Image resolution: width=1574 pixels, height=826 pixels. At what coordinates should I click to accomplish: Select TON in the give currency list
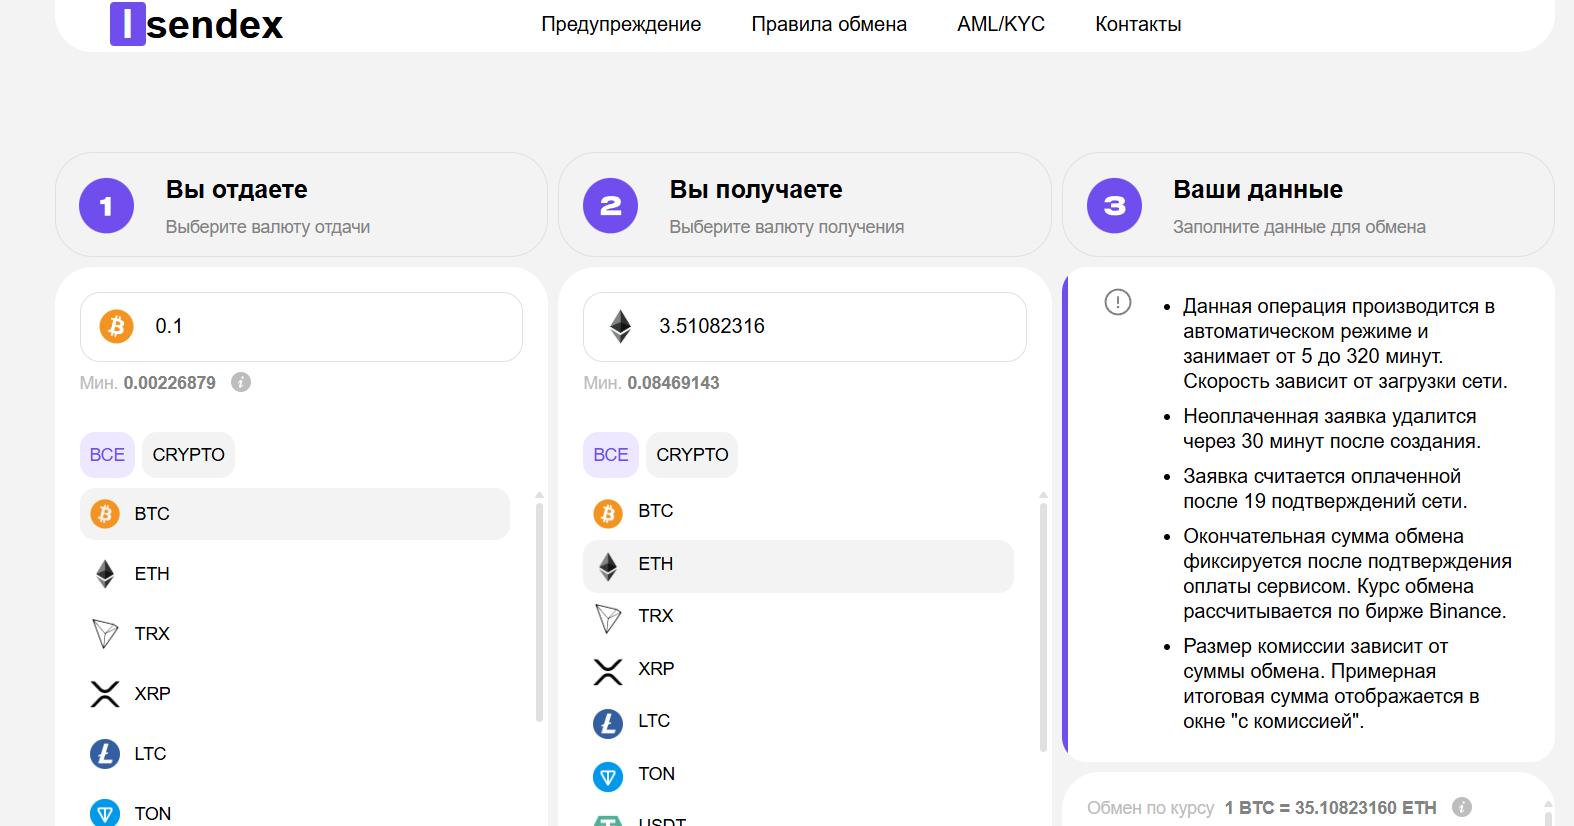tap(295, 813)
